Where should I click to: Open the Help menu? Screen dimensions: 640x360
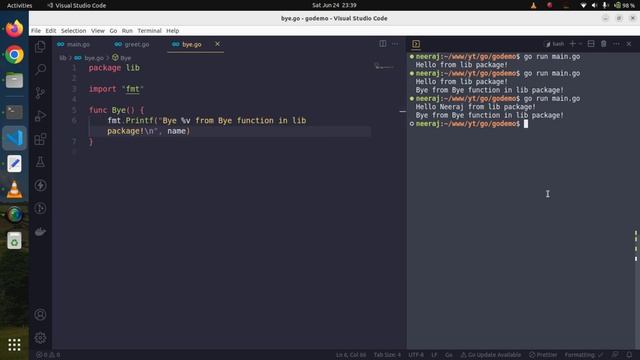(x=173, y=31)
